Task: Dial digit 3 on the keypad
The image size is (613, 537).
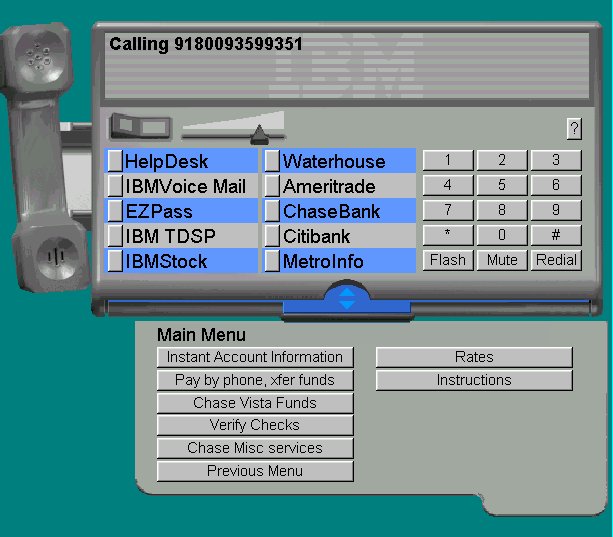Action: point(556,160)
